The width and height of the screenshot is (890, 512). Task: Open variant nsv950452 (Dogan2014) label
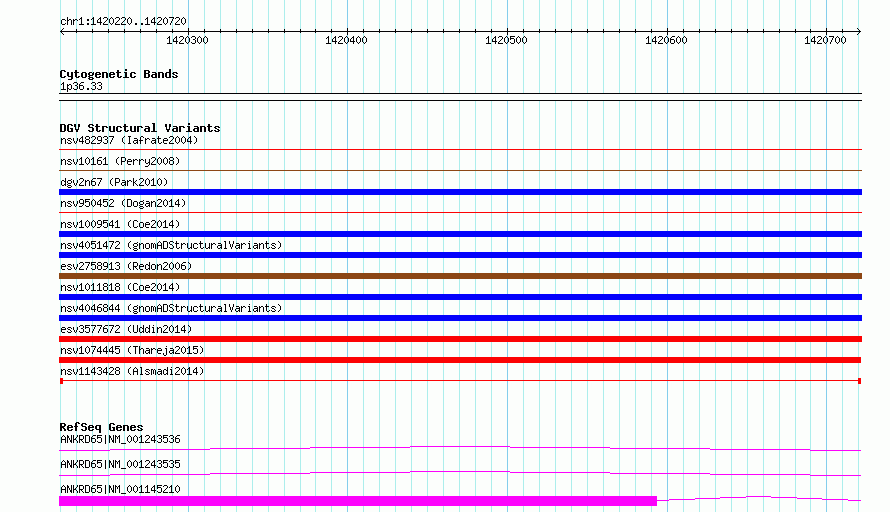click(x=123, y=203)
